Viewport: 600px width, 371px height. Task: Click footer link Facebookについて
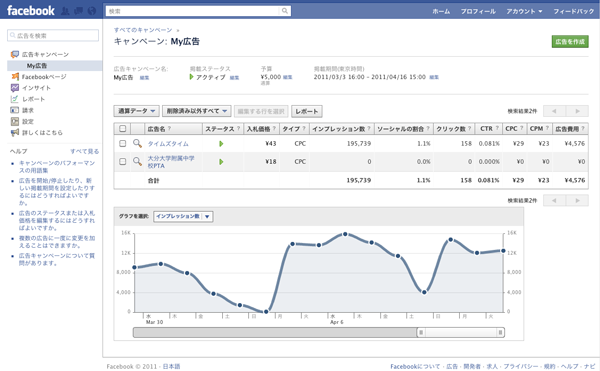click(x=415, y=366)
